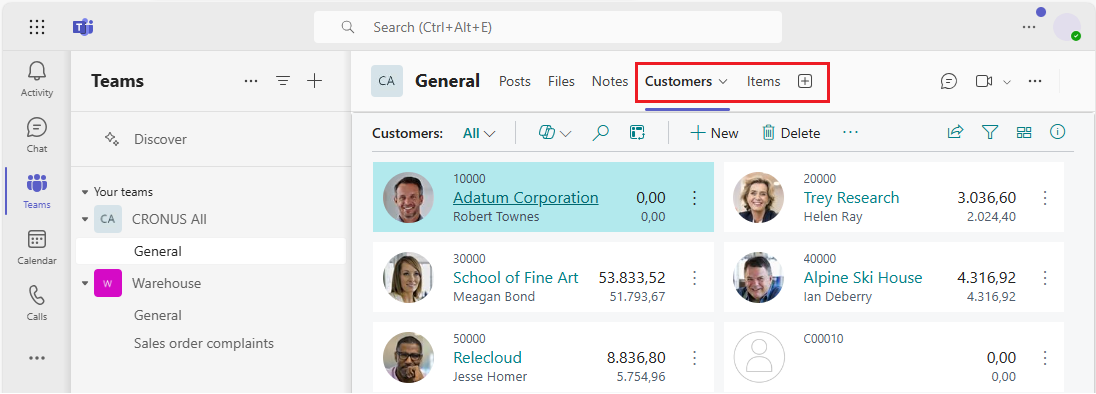Open Calendar in the left rail

click(x=37, y=247)
